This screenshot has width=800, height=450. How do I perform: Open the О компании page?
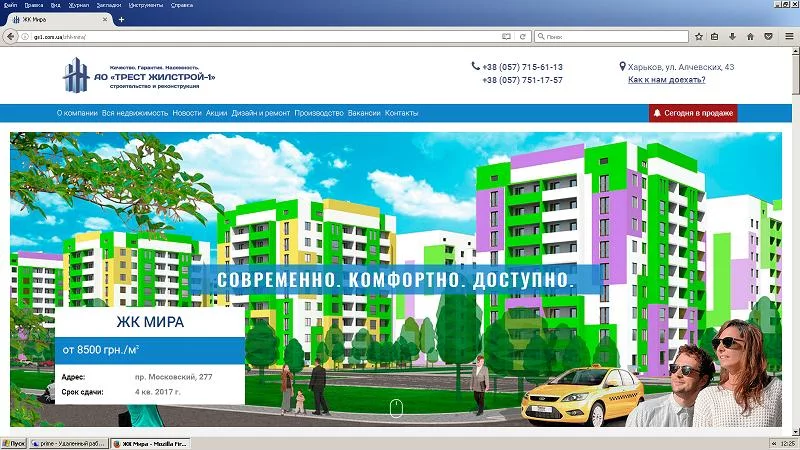click(x=77, y=113)
